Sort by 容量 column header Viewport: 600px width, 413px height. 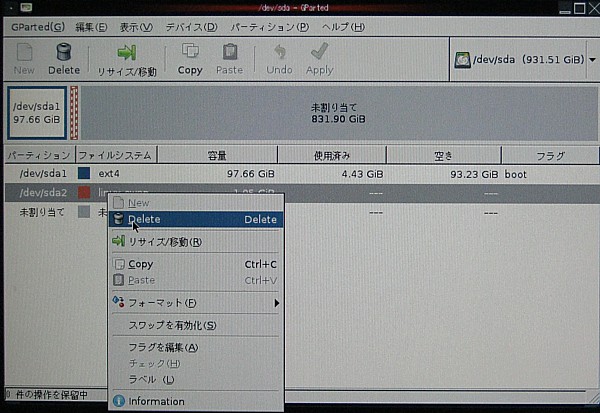(x=217, y=155)
